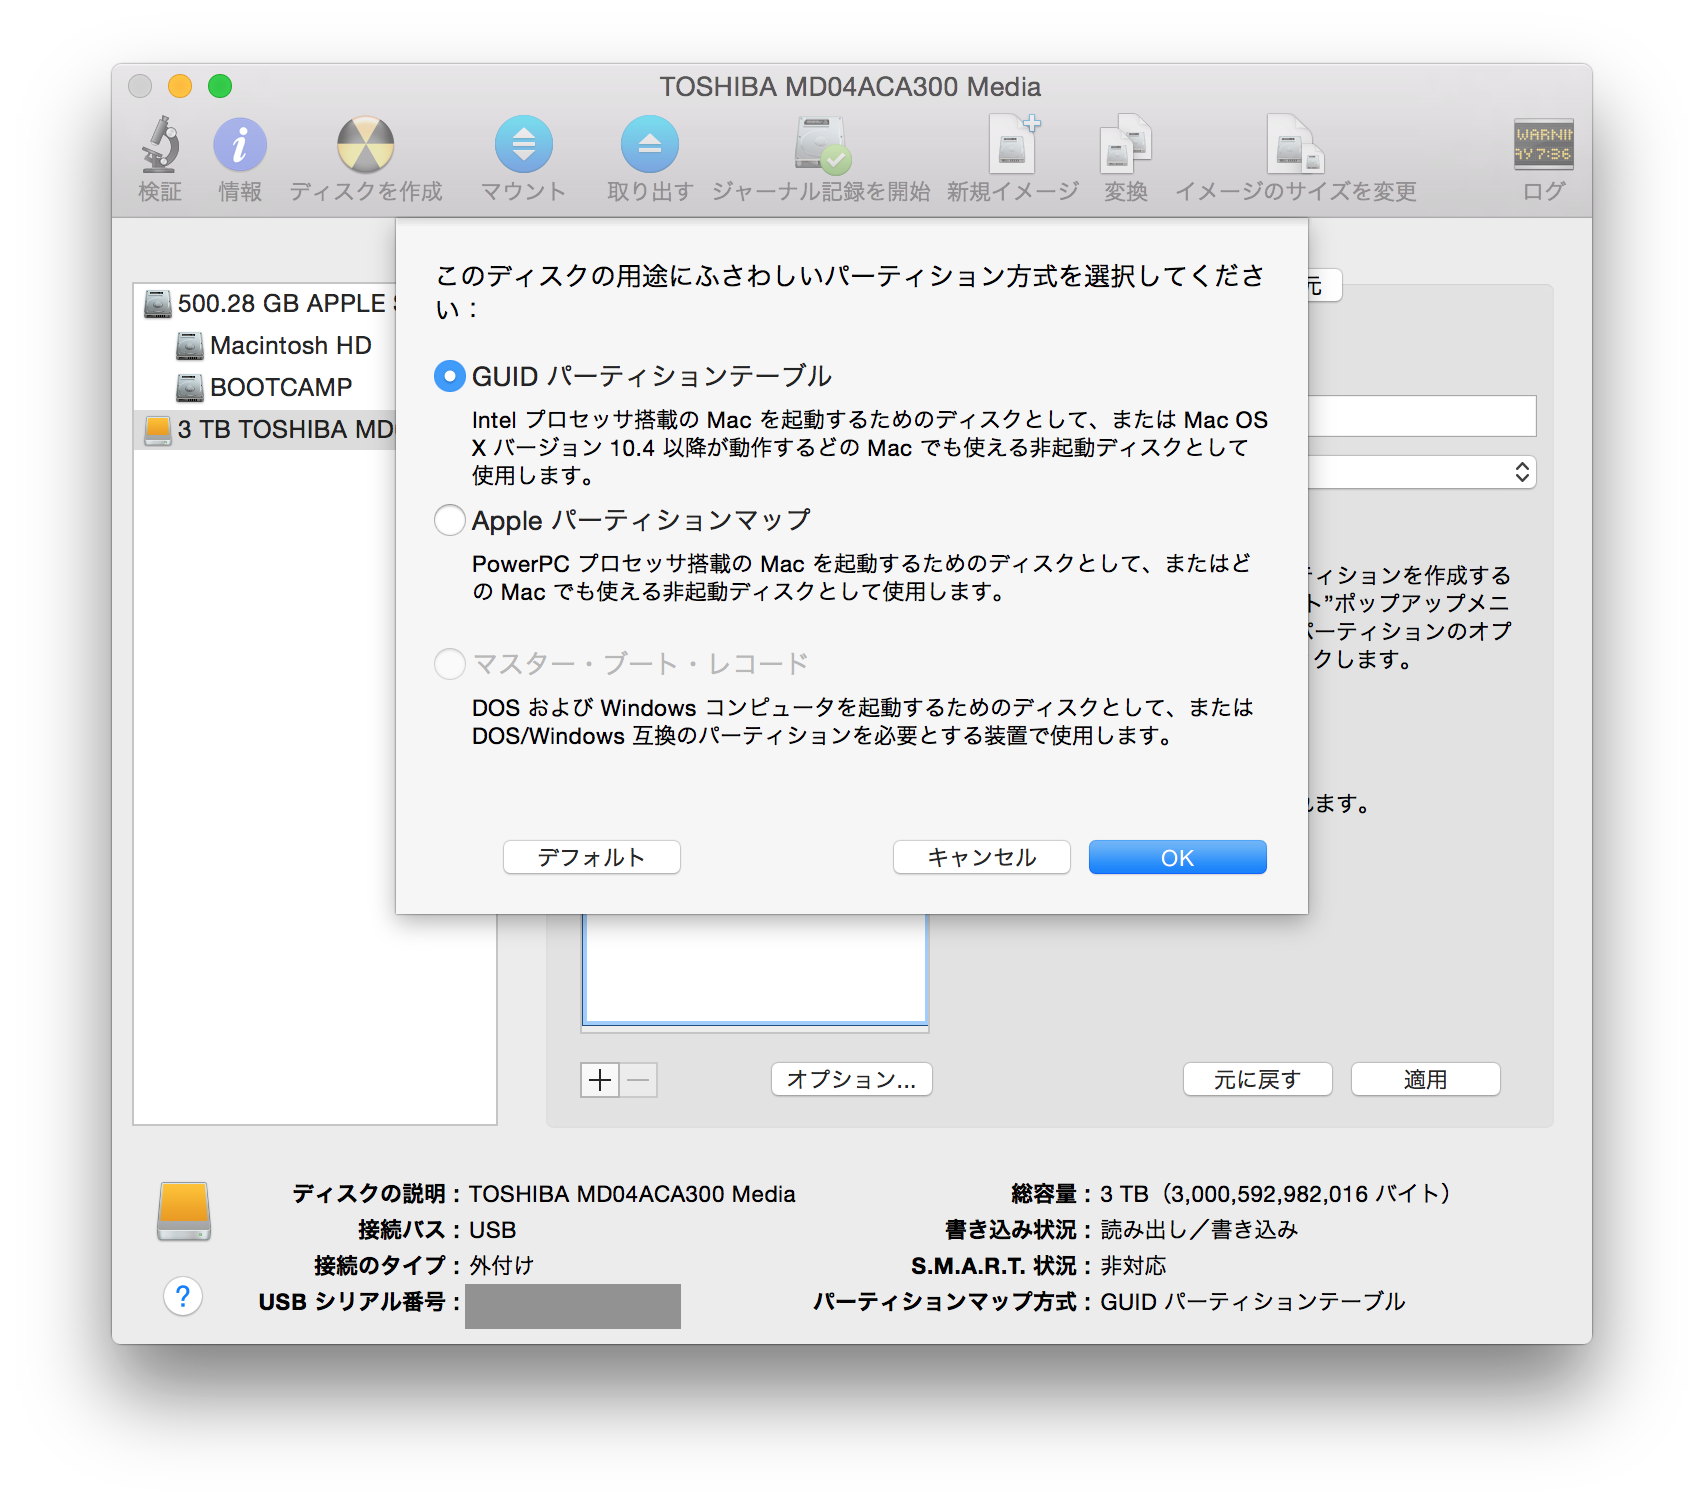Click the 適用 (Apply) button

coord(1426,1079)
